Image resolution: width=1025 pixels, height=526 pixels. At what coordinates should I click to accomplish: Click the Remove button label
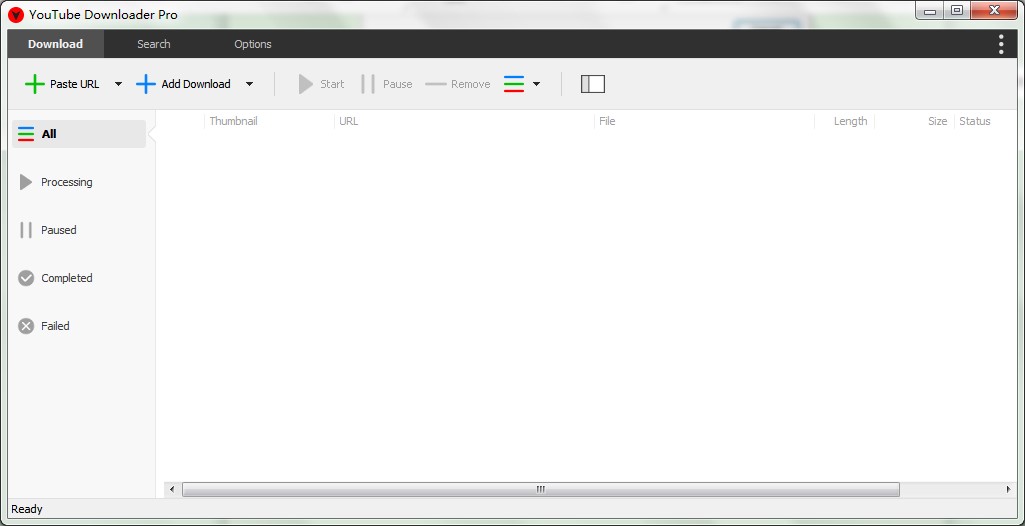coord(471,84)
